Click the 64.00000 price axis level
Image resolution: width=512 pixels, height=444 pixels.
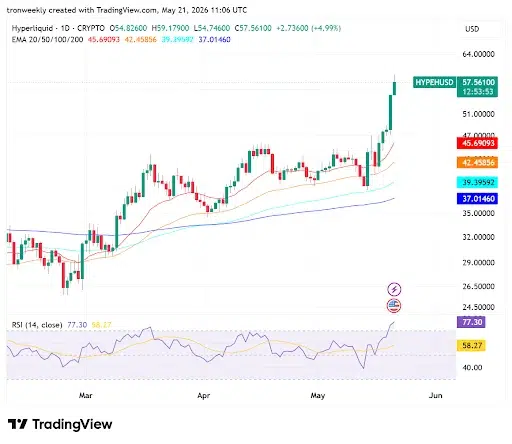478,54
